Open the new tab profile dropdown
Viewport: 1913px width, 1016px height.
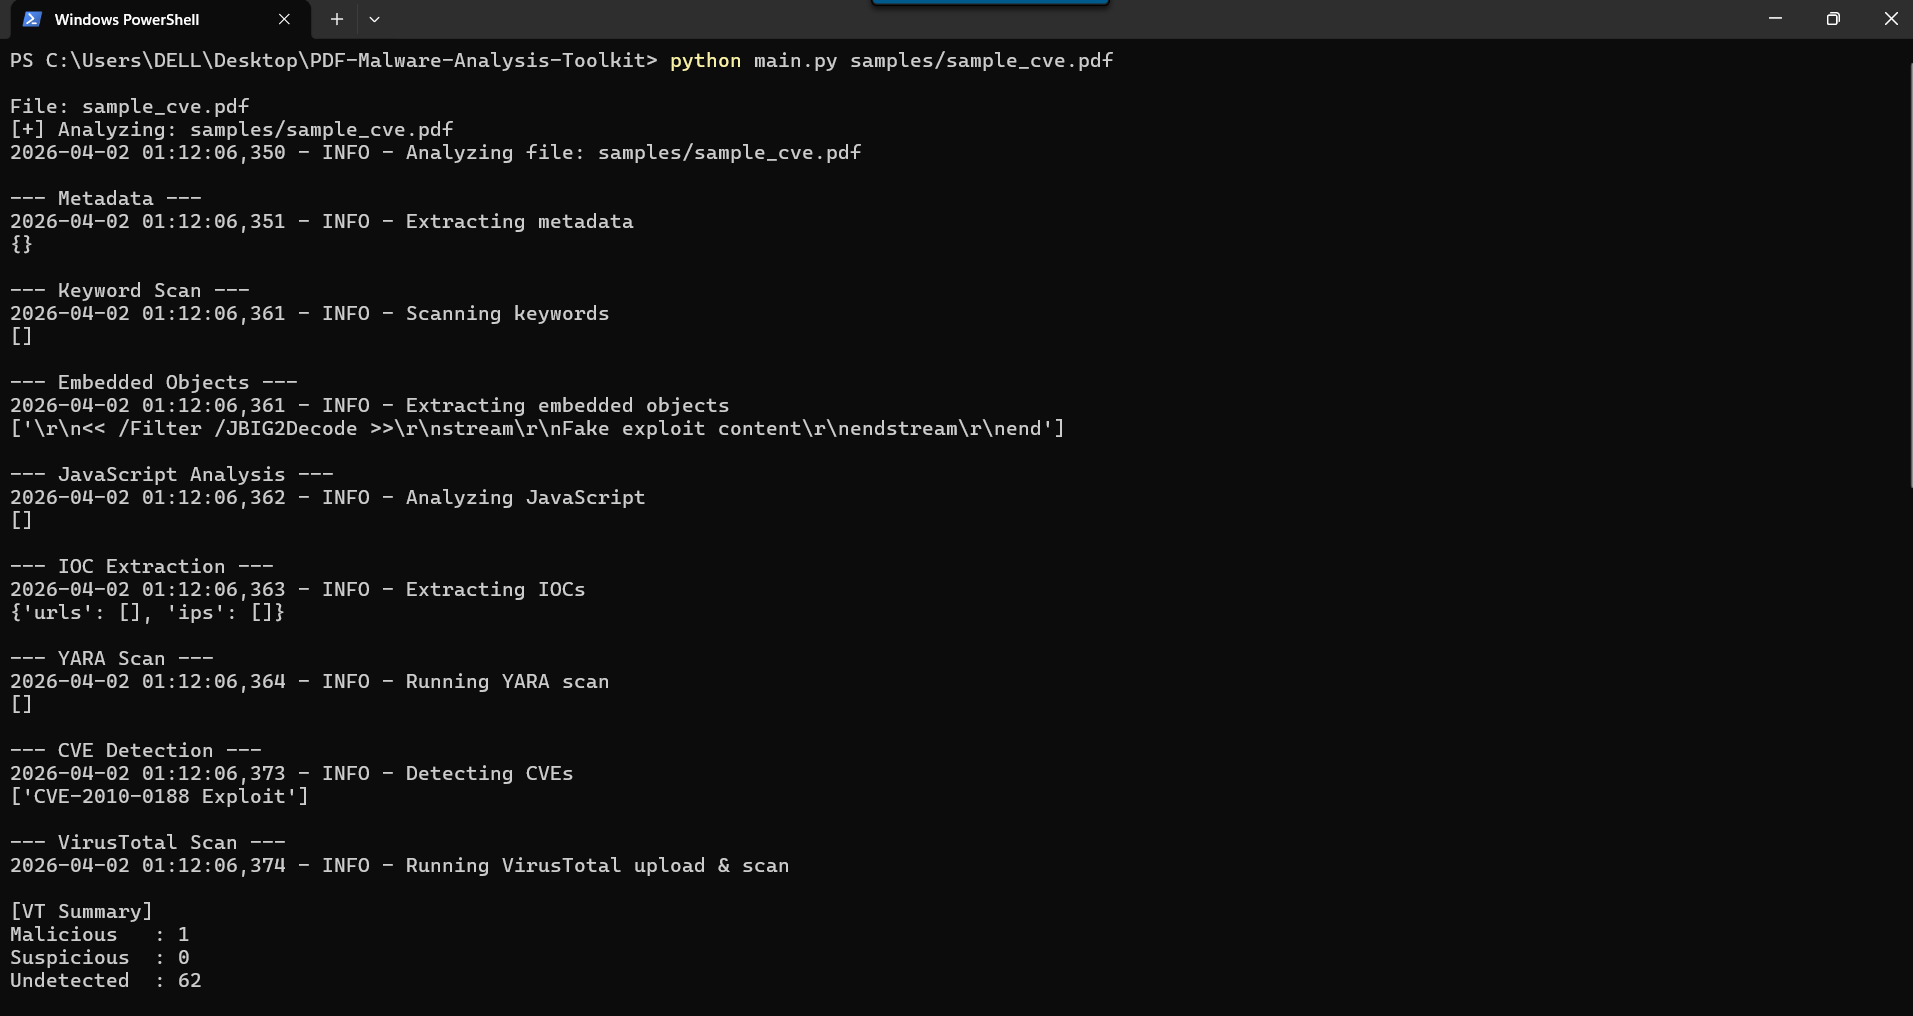click(x=374, y=19)
